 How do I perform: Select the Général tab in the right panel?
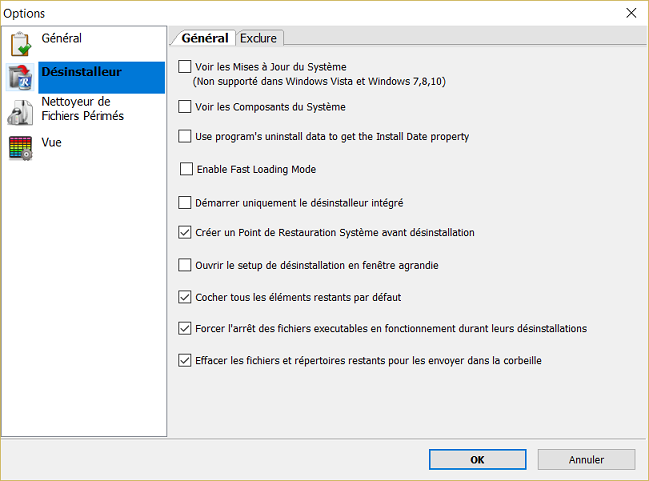tap(203, 38)
